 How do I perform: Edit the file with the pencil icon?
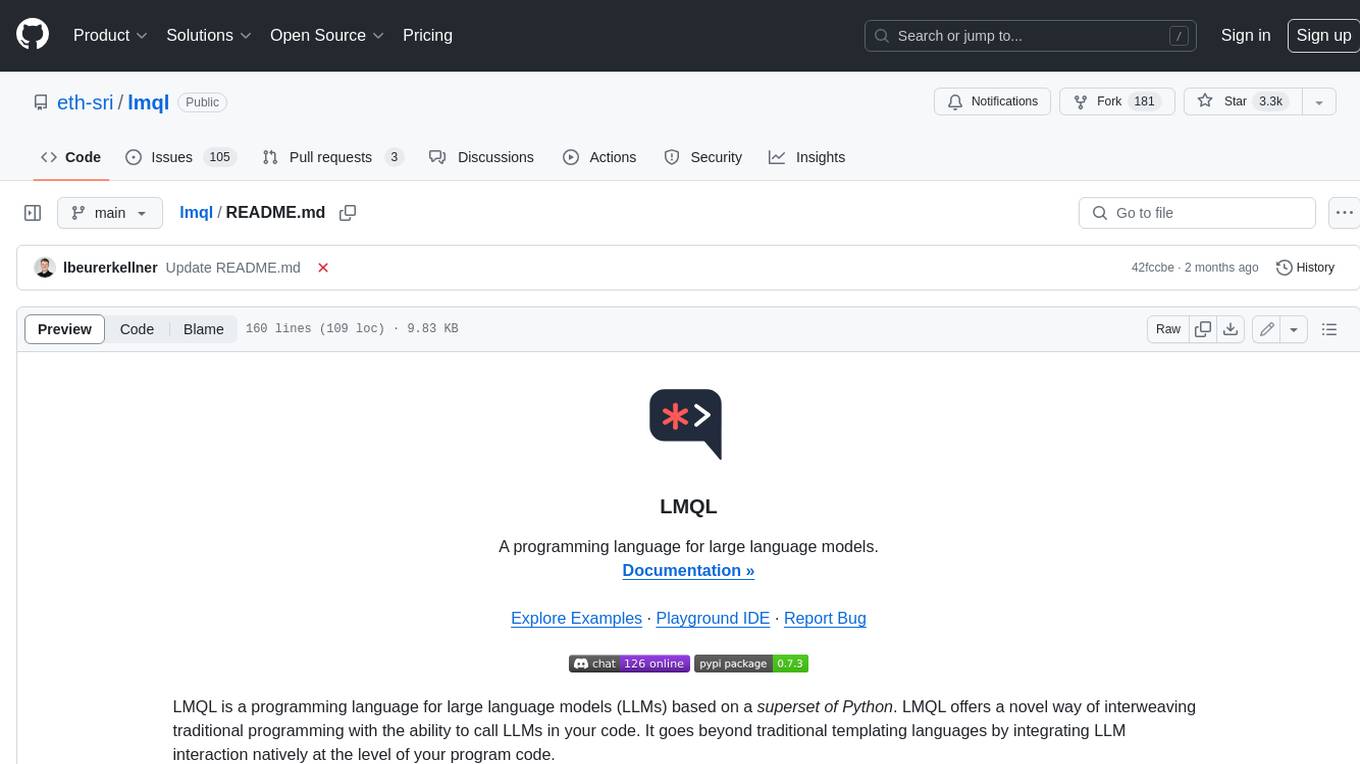tap(1266, 329)
